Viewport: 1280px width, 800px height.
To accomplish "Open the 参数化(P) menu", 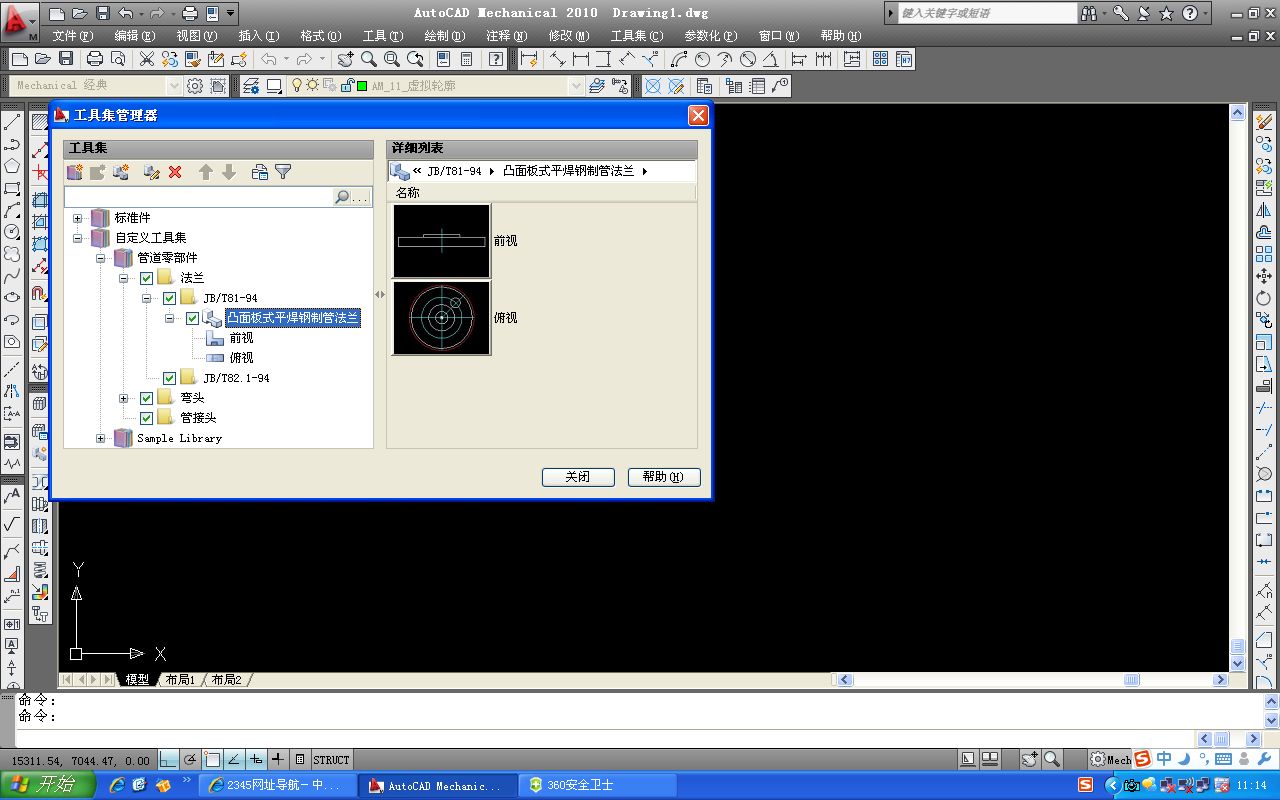I will (710, 36).
